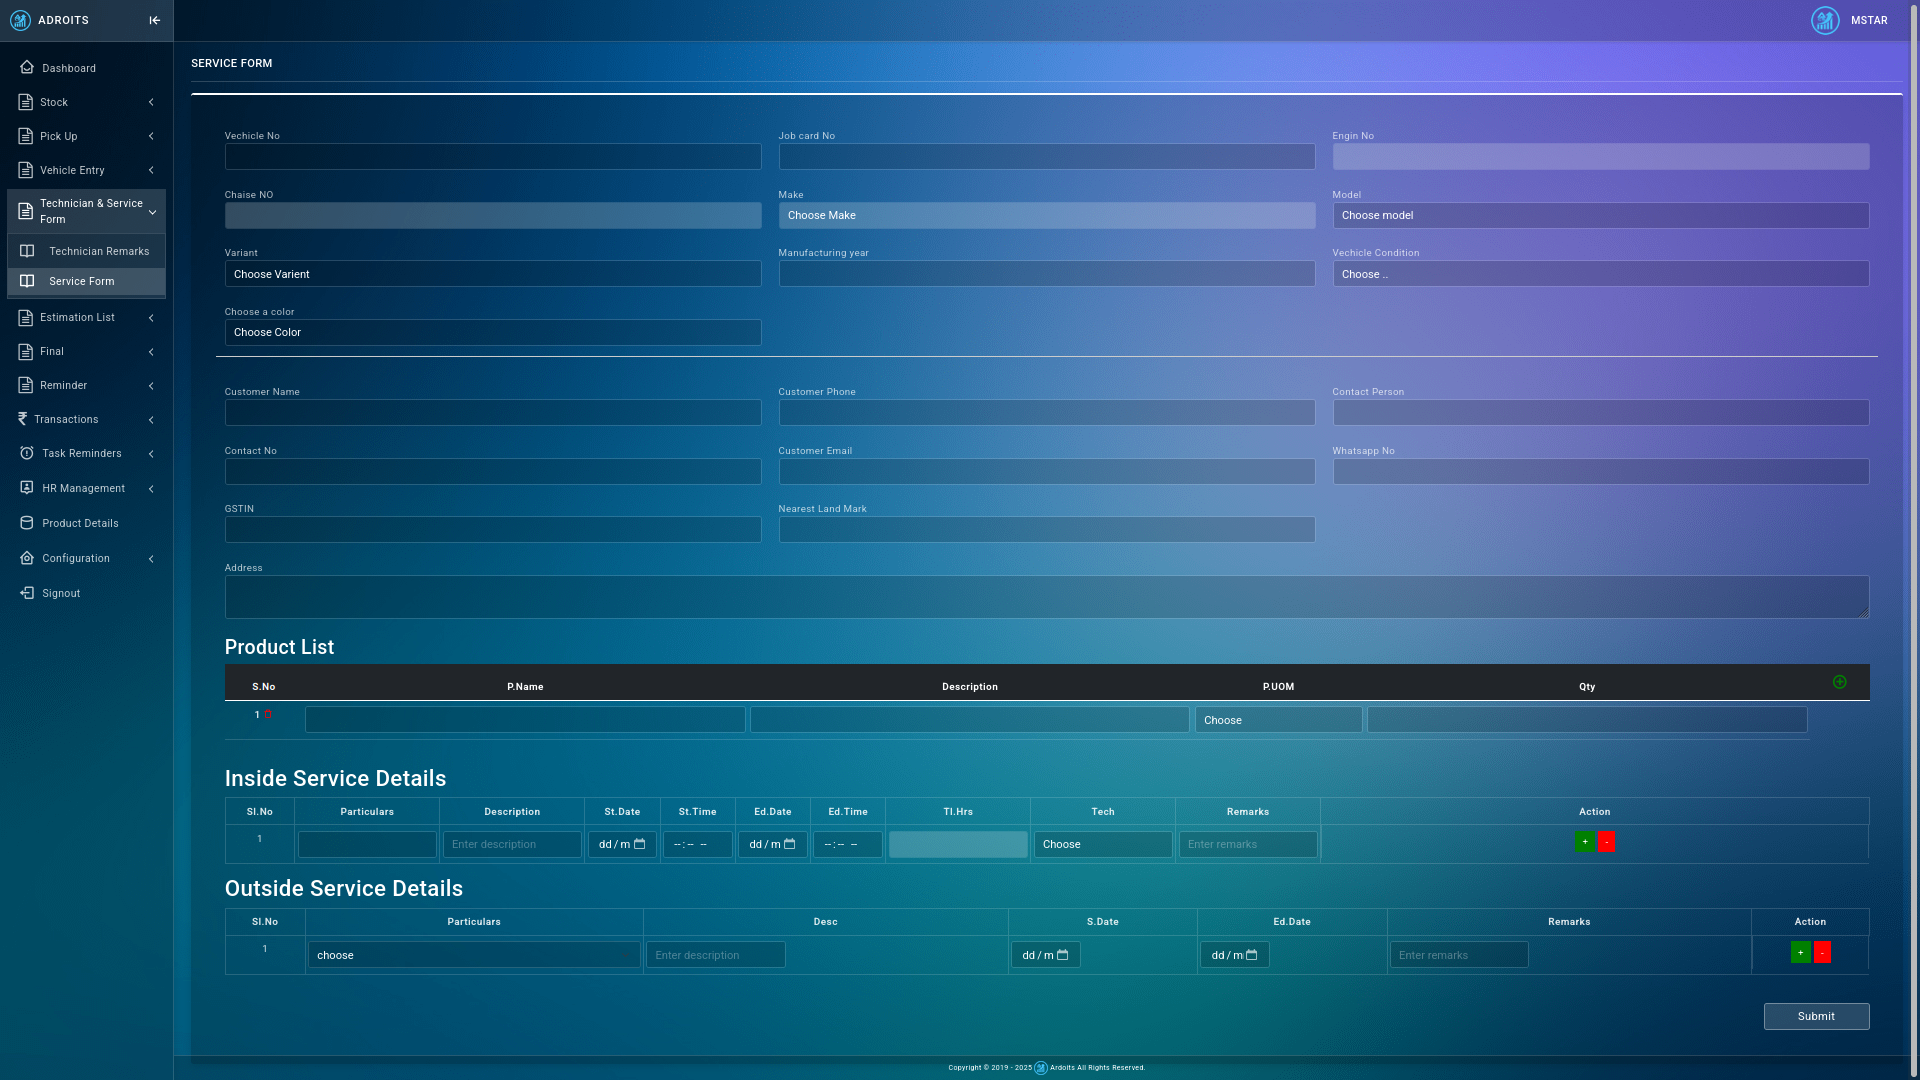
Task: Click green add row button in Outside Service
Action: [1800, 952]
